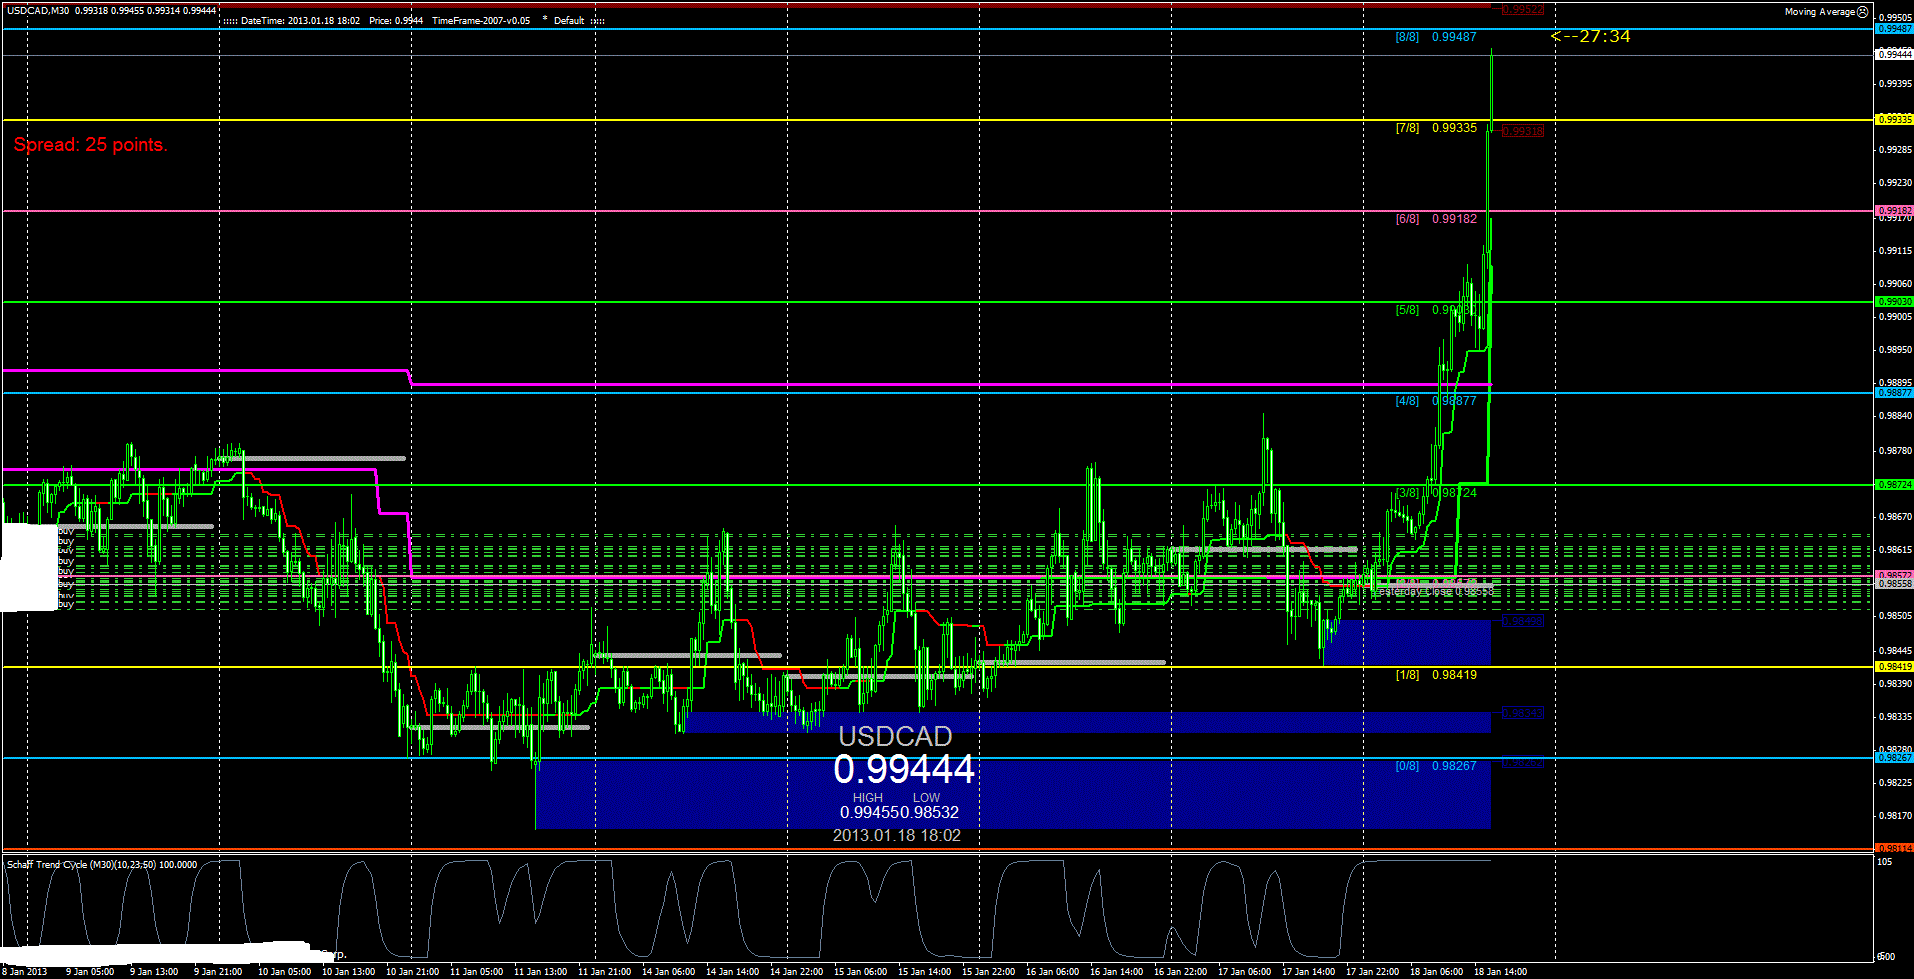Click the pink 0.99182 price axis tag

(x=1894, y=211)
